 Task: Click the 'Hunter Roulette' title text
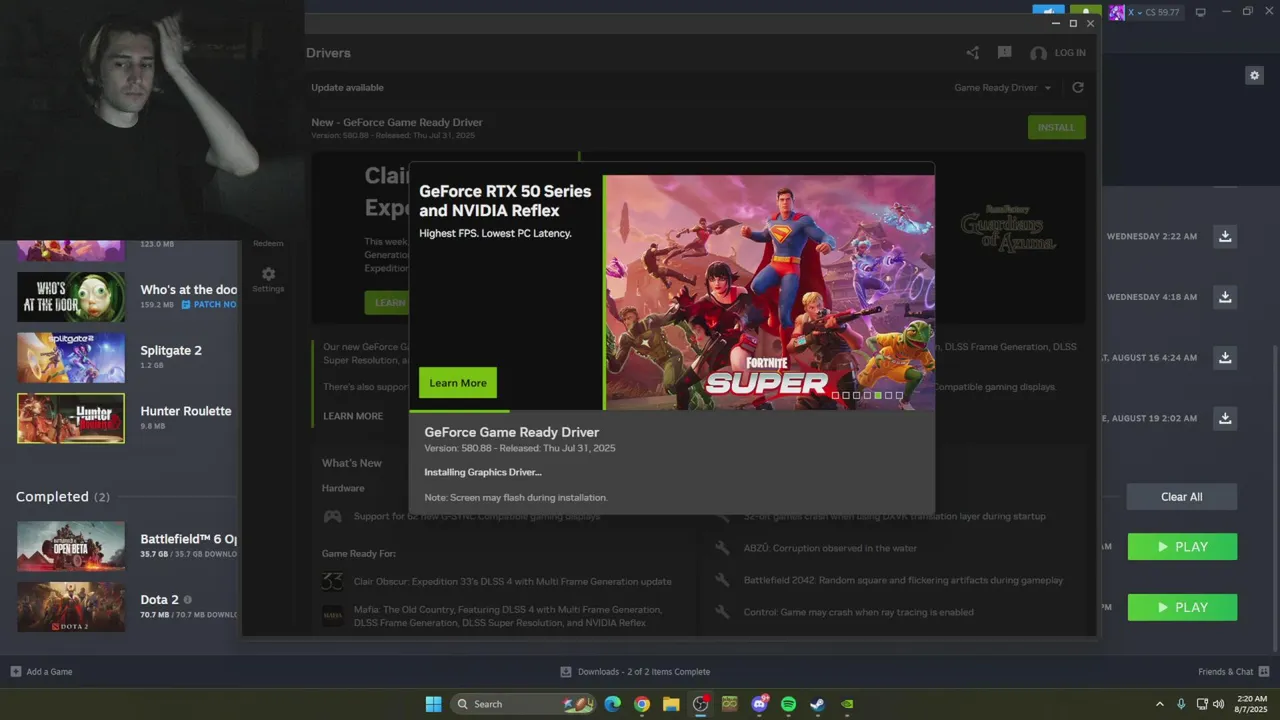point(186,411)
